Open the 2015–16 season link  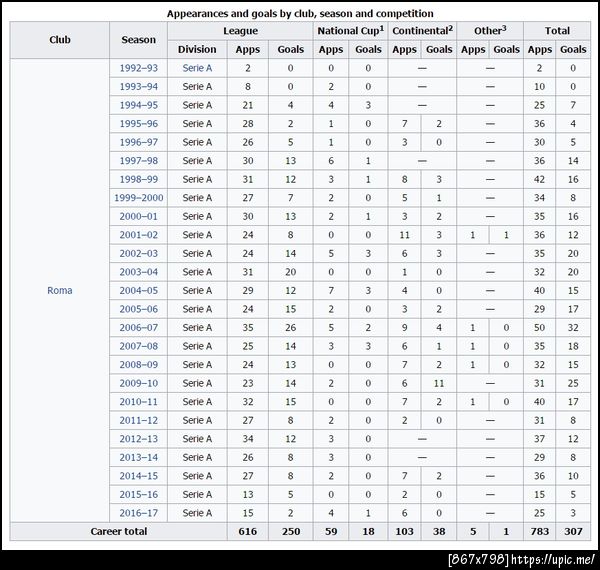[x=139, y=495]
